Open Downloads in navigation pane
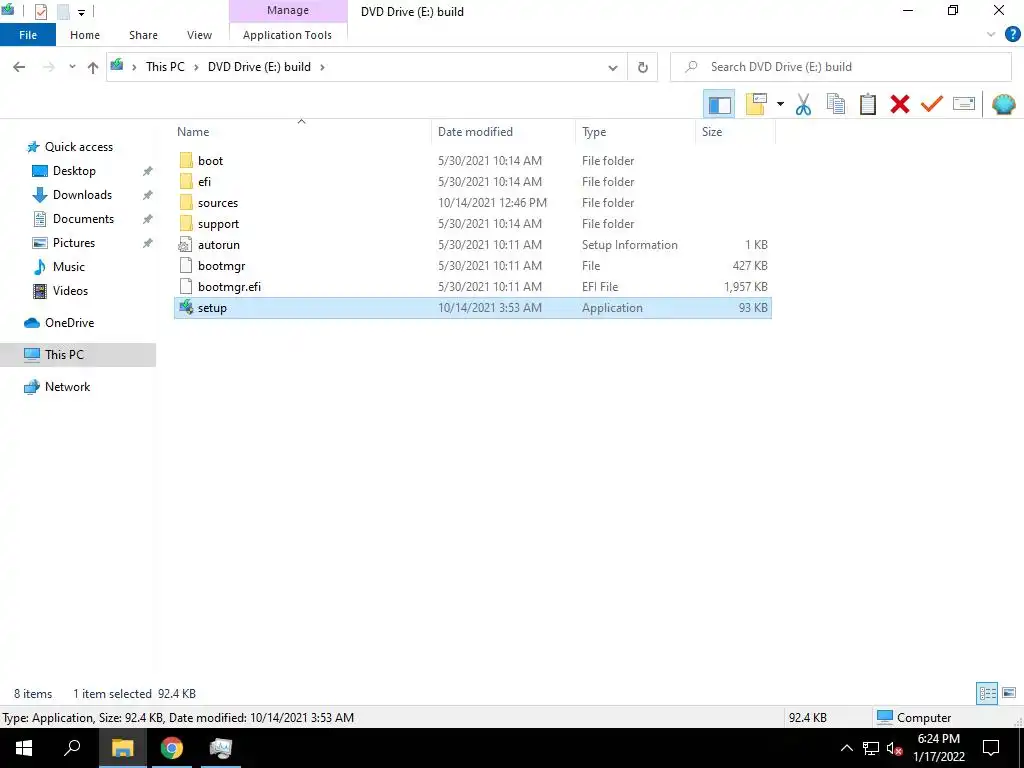 pyautogui.click(x=82, y=195)
